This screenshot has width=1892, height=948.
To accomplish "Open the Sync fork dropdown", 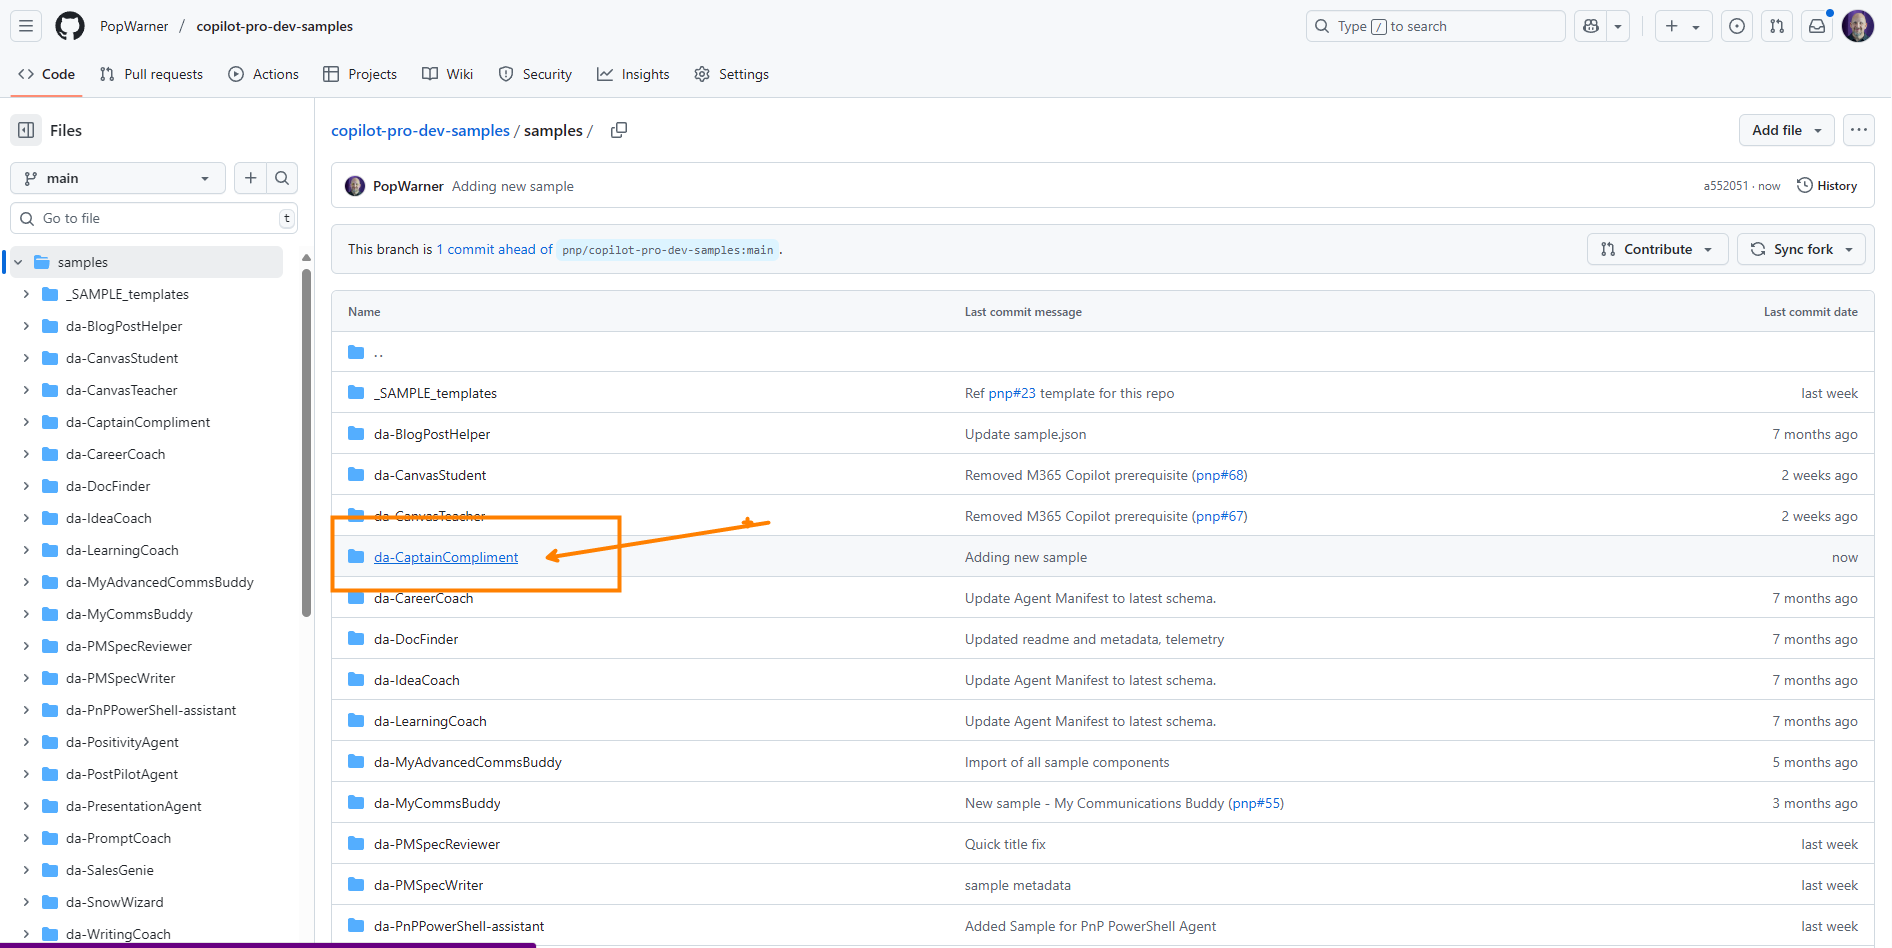I will coord(1802,249).
